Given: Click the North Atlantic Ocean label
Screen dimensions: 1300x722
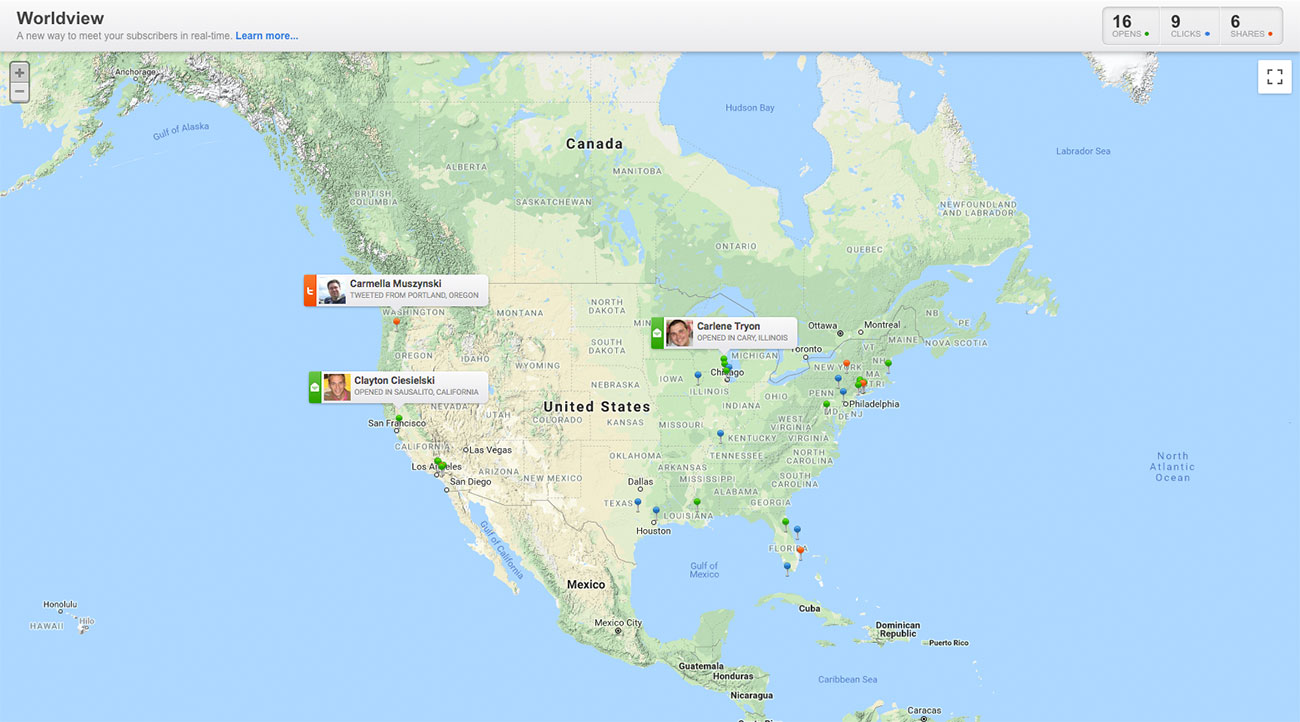Looking at the screenshot, I should (x=1172, y=466).
